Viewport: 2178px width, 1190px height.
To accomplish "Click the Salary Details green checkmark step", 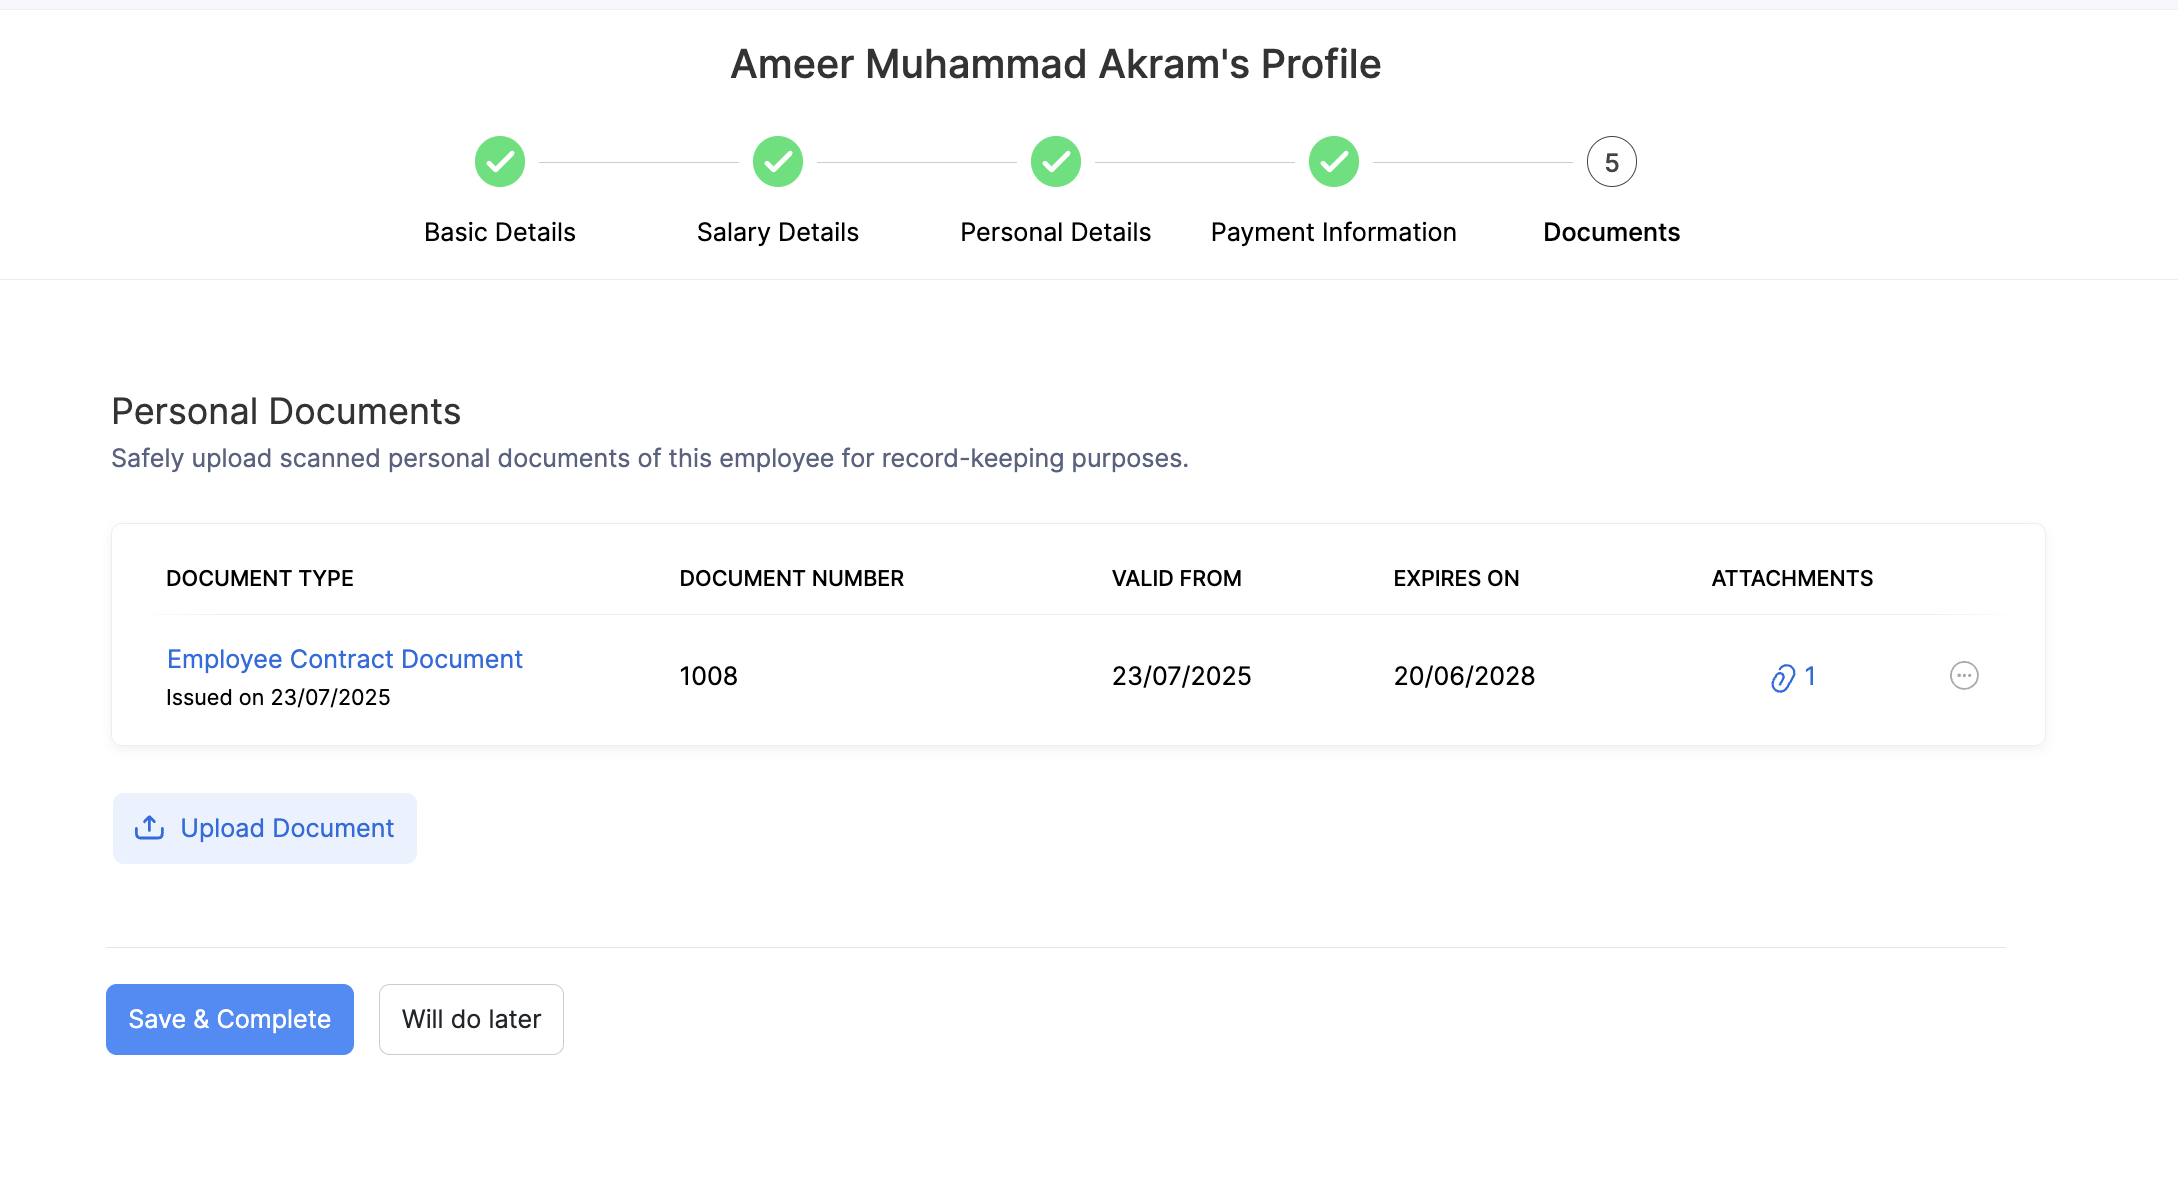I will [x=778, y=162].
